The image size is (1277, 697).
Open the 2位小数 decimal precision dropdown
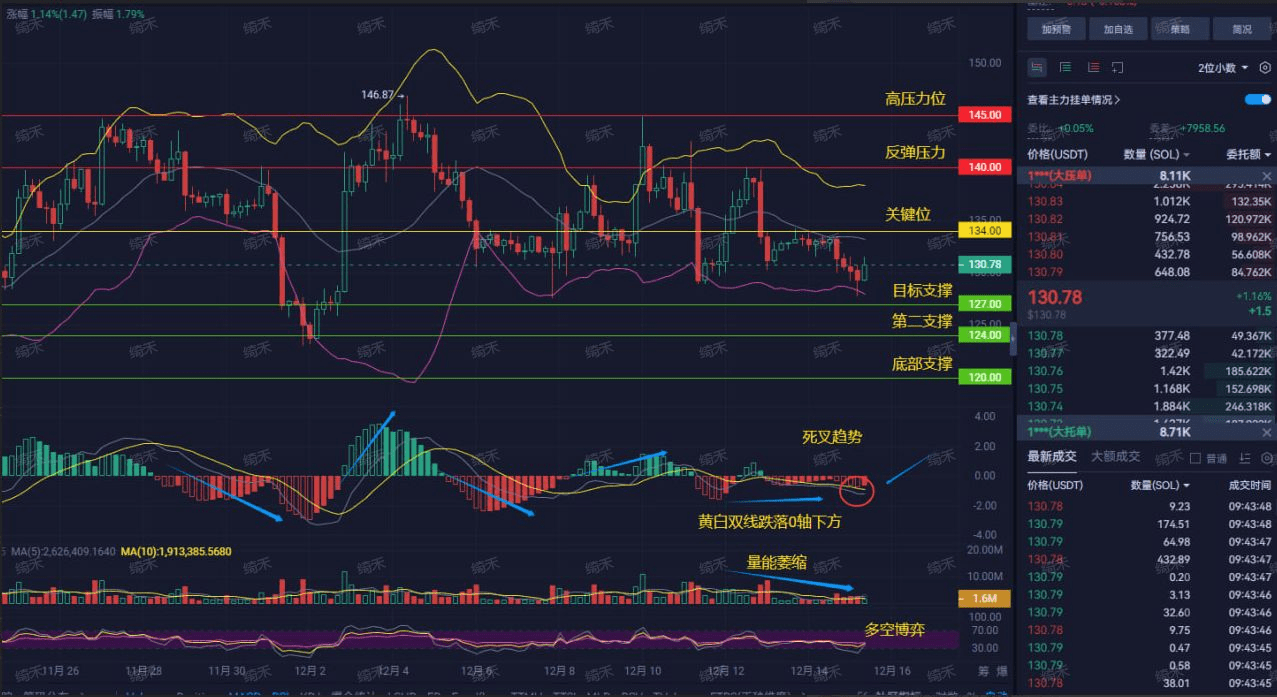[1223, 68]
